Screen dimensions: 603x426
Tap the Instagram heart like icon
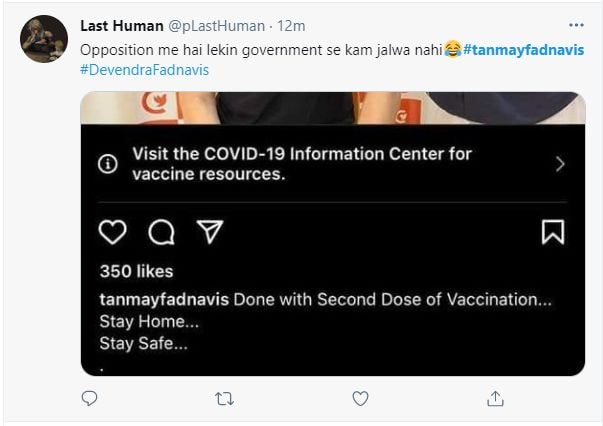click(x=112, y=232)
